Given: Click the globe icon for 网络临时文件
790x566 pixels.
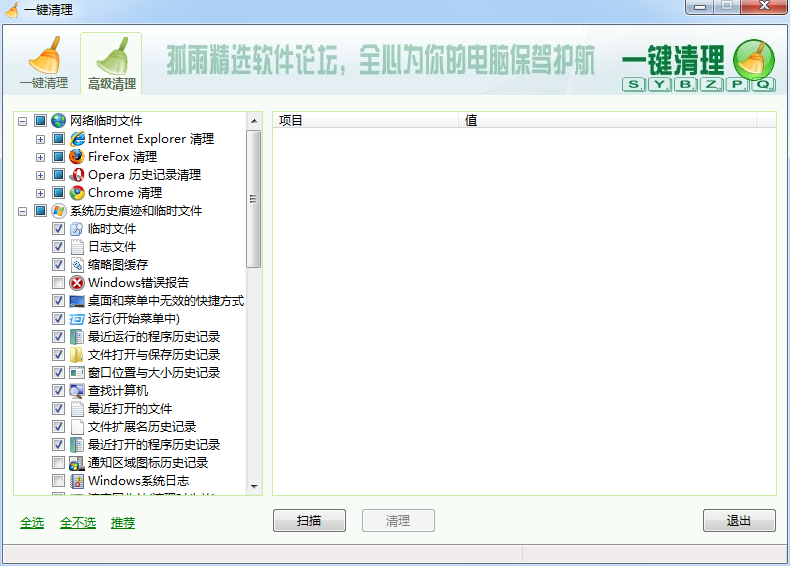Looking at the screenshot, I should click(x=58, y=120).
